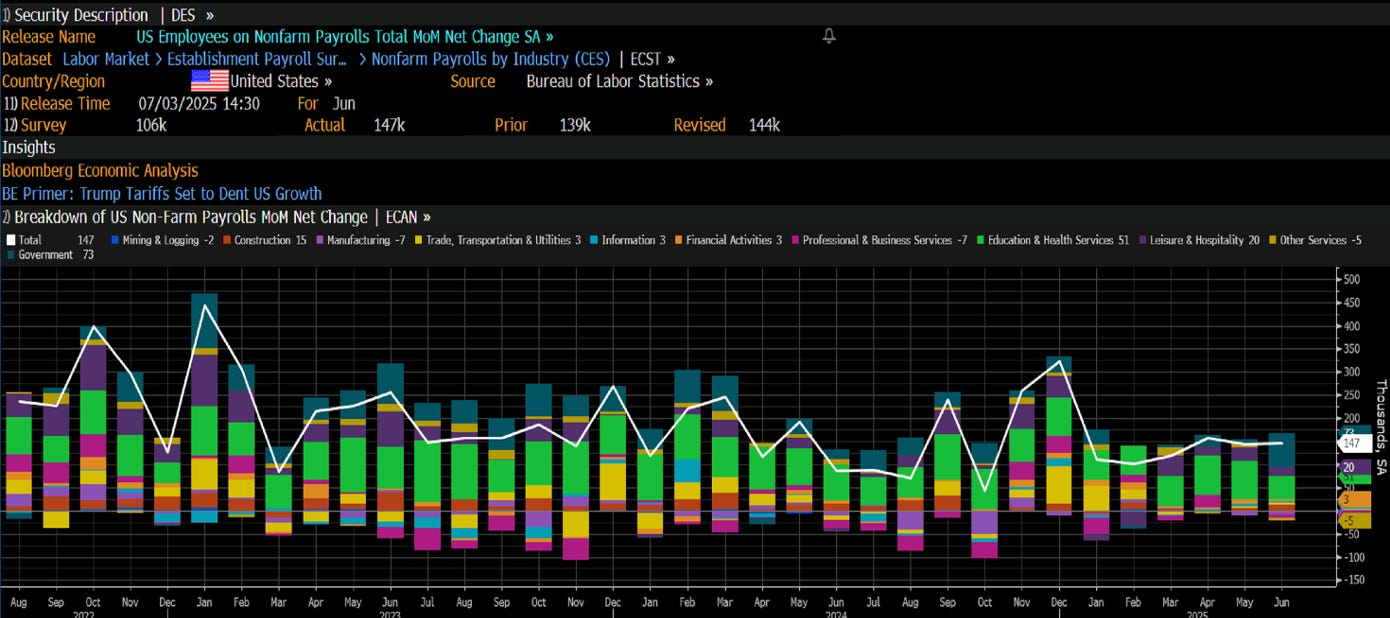Select the Labor Market breadcrumb
This screenshot has height=618, width=1390.
click(x=107, y=59)
